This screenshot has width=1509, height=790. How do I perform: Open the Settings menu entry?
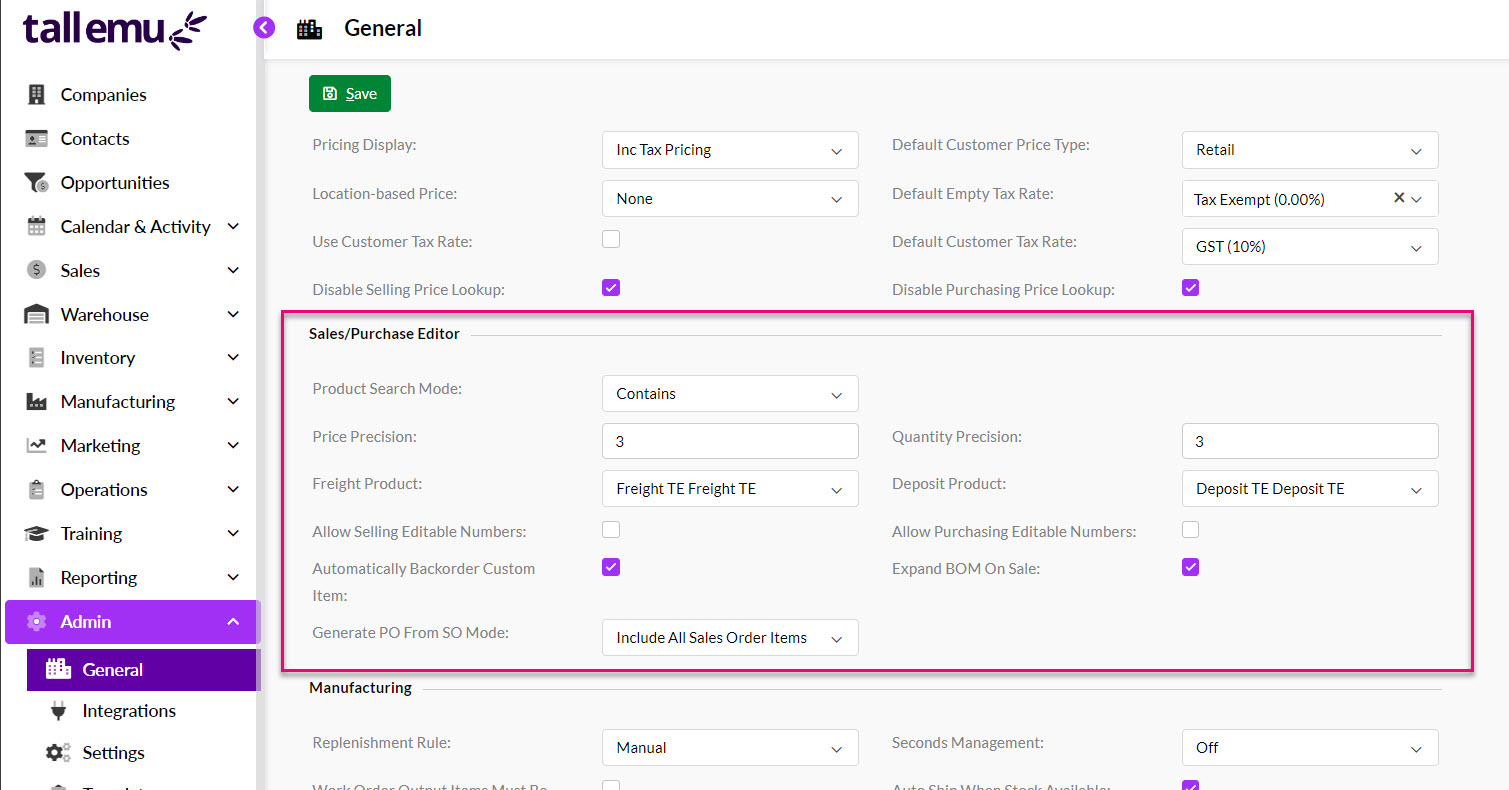pos(113,752)
